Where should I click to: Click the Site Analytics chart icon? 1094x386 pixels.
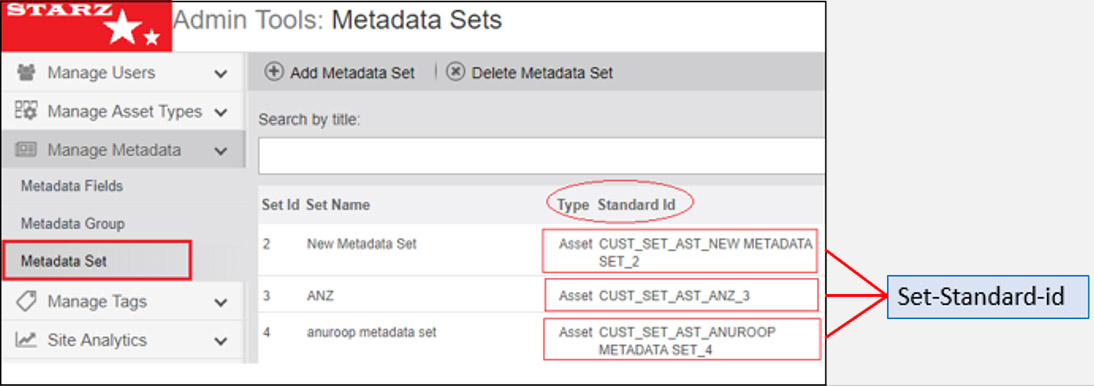(26, 340)
